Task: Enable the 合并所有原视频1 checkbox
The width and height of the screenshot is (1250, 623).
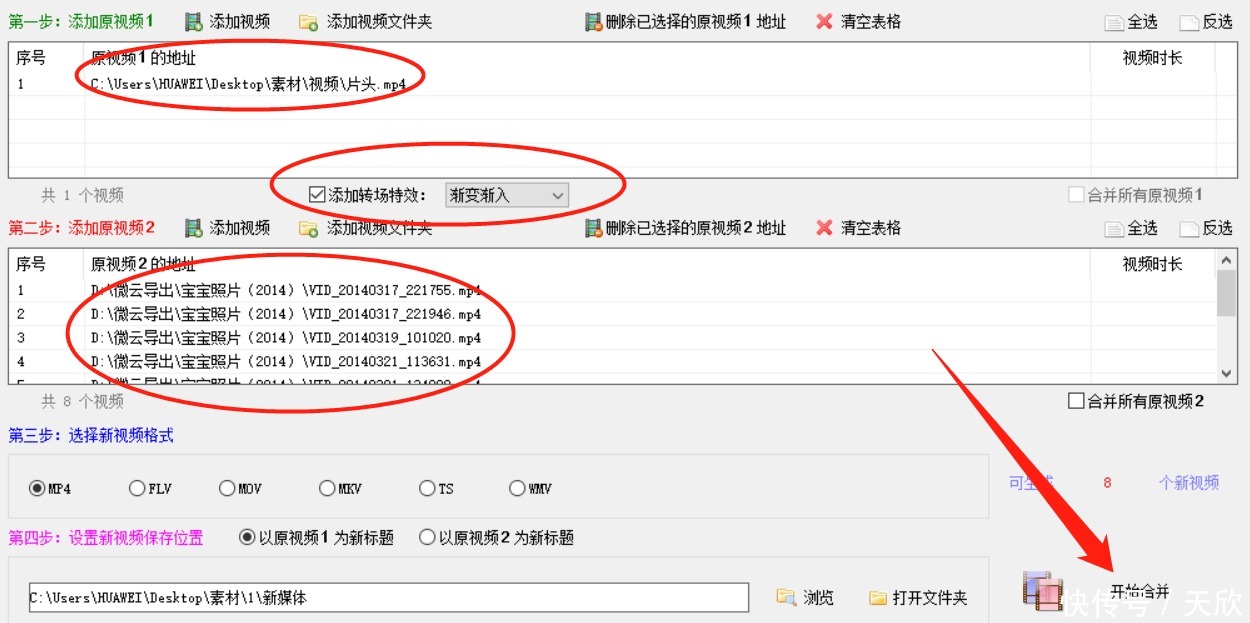Action: click(1078, 195)
